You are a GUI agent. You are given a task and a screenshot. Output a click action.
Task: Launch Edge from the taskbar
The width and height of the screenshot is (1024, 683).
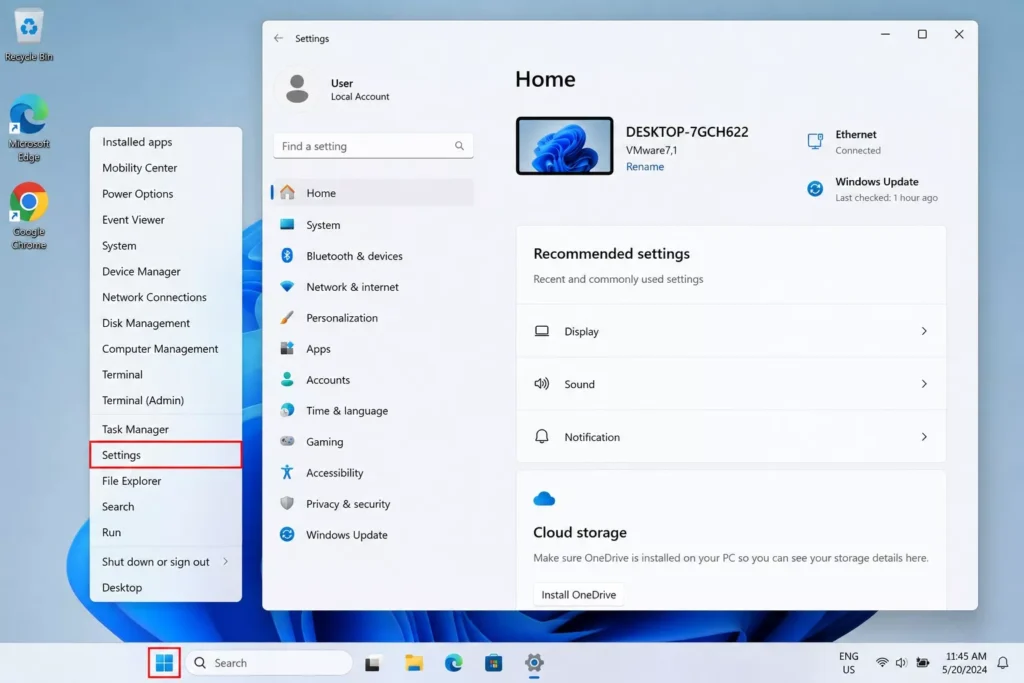[x=454, y=663]
